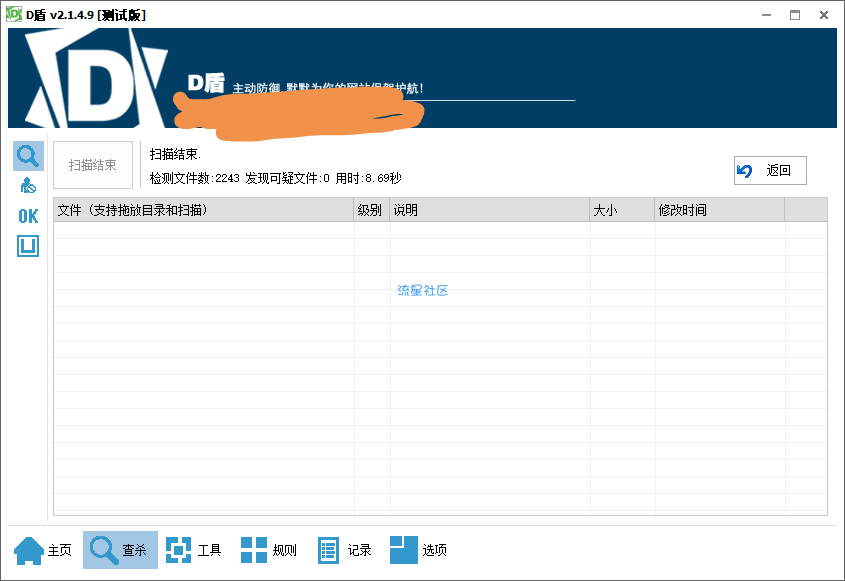The width and height of the screenshot is (845, 581).
Task: Open the 工具 tools tab
Action: tap(193, 550)
